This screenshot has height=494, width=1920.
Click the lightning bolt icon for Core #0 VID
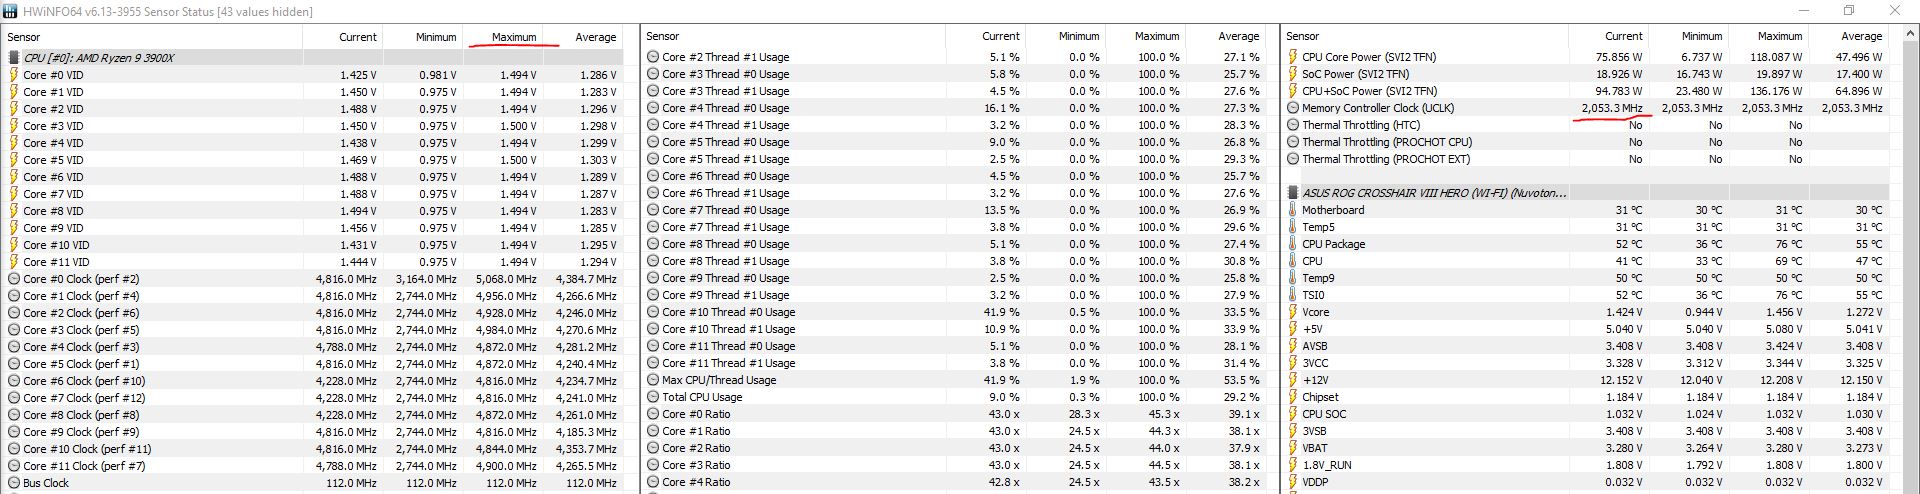[14, 75]
